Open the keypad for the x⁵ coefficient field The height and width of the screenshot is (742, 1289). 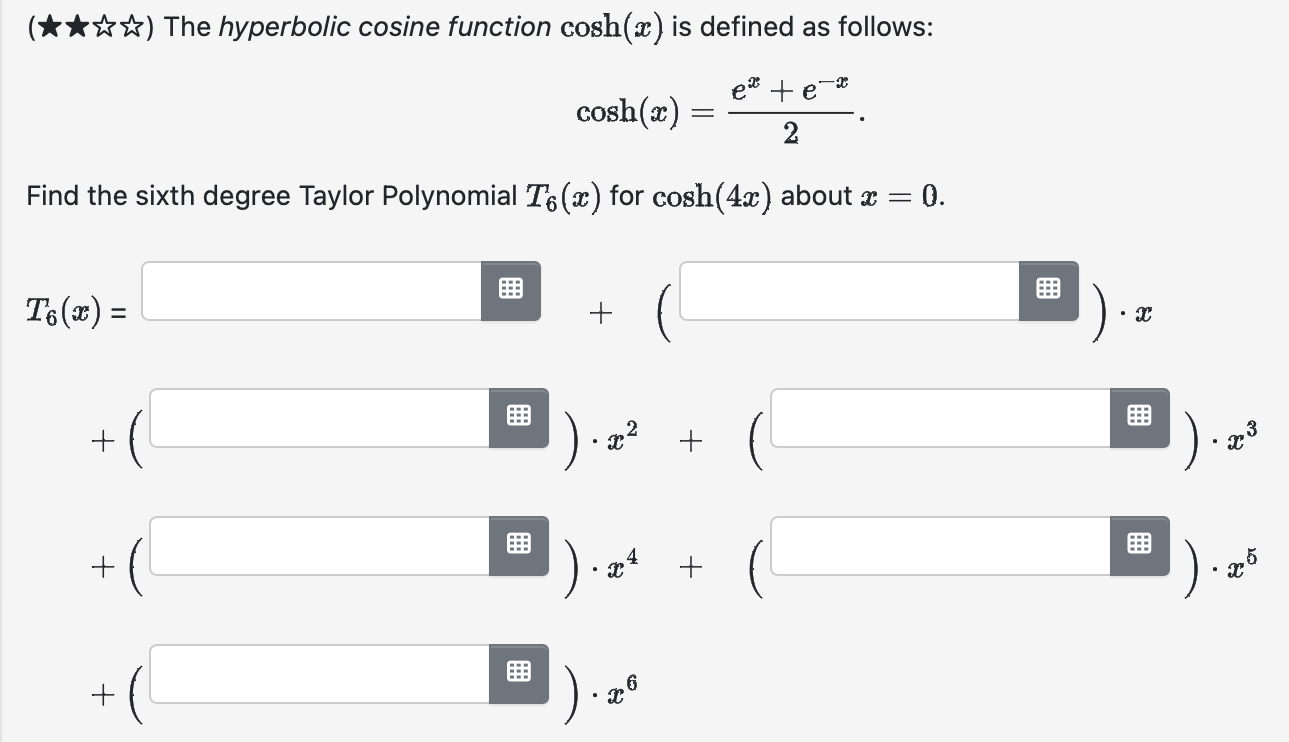click(x=1139, y=546)
